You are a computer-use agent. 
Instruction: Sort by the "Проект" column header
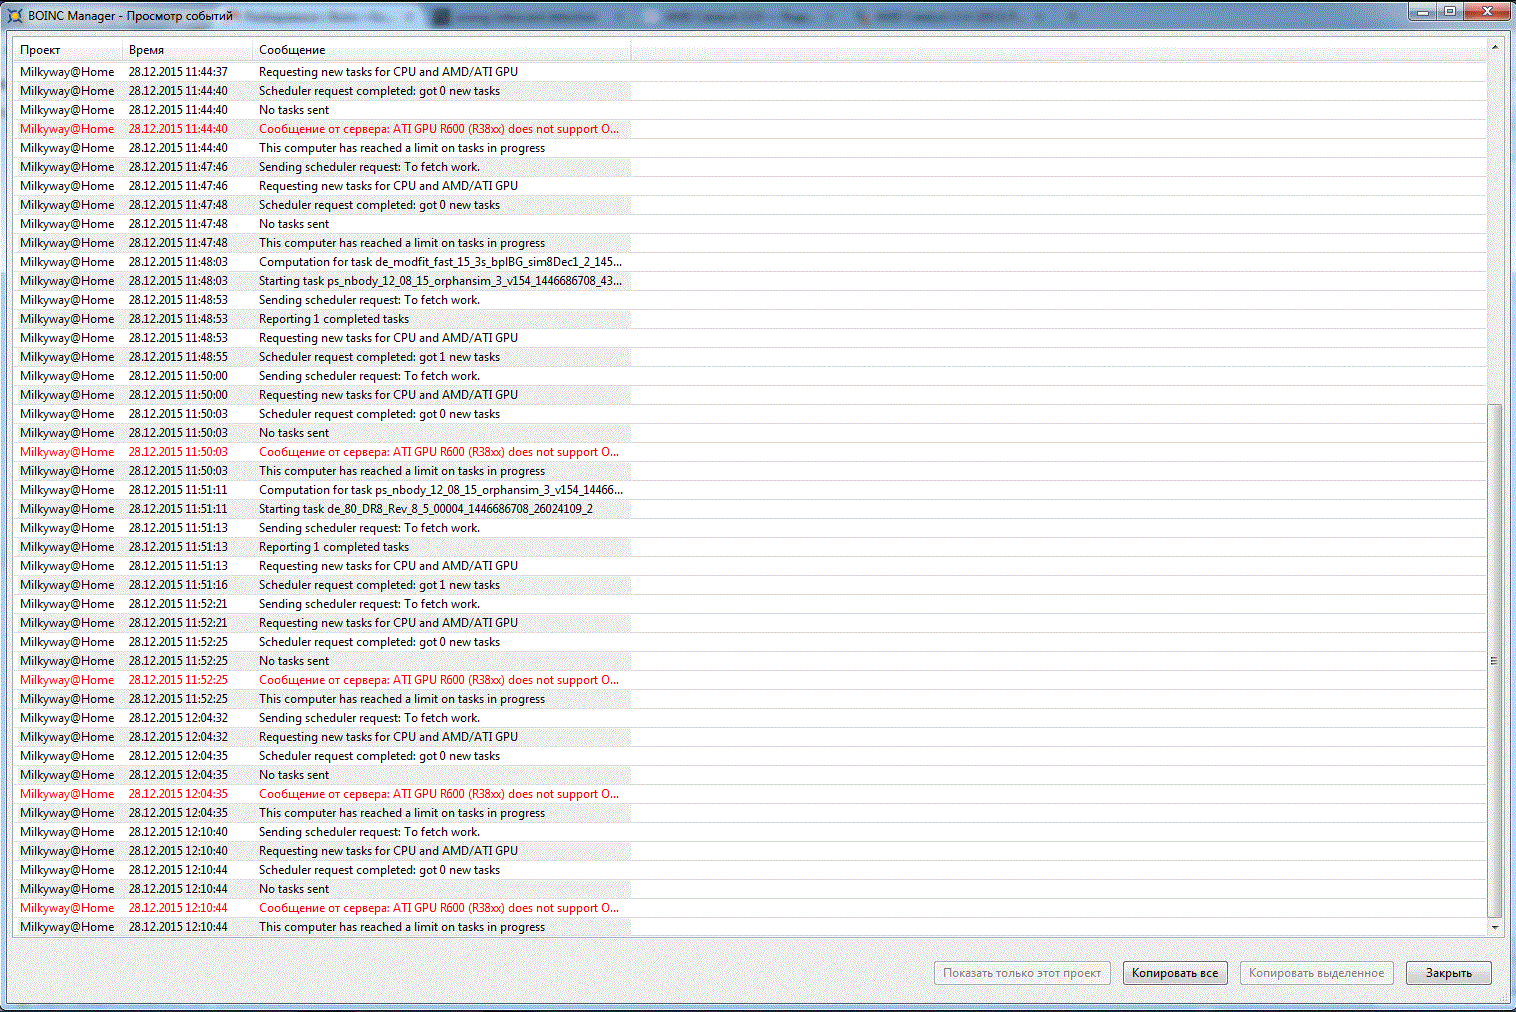68,50
